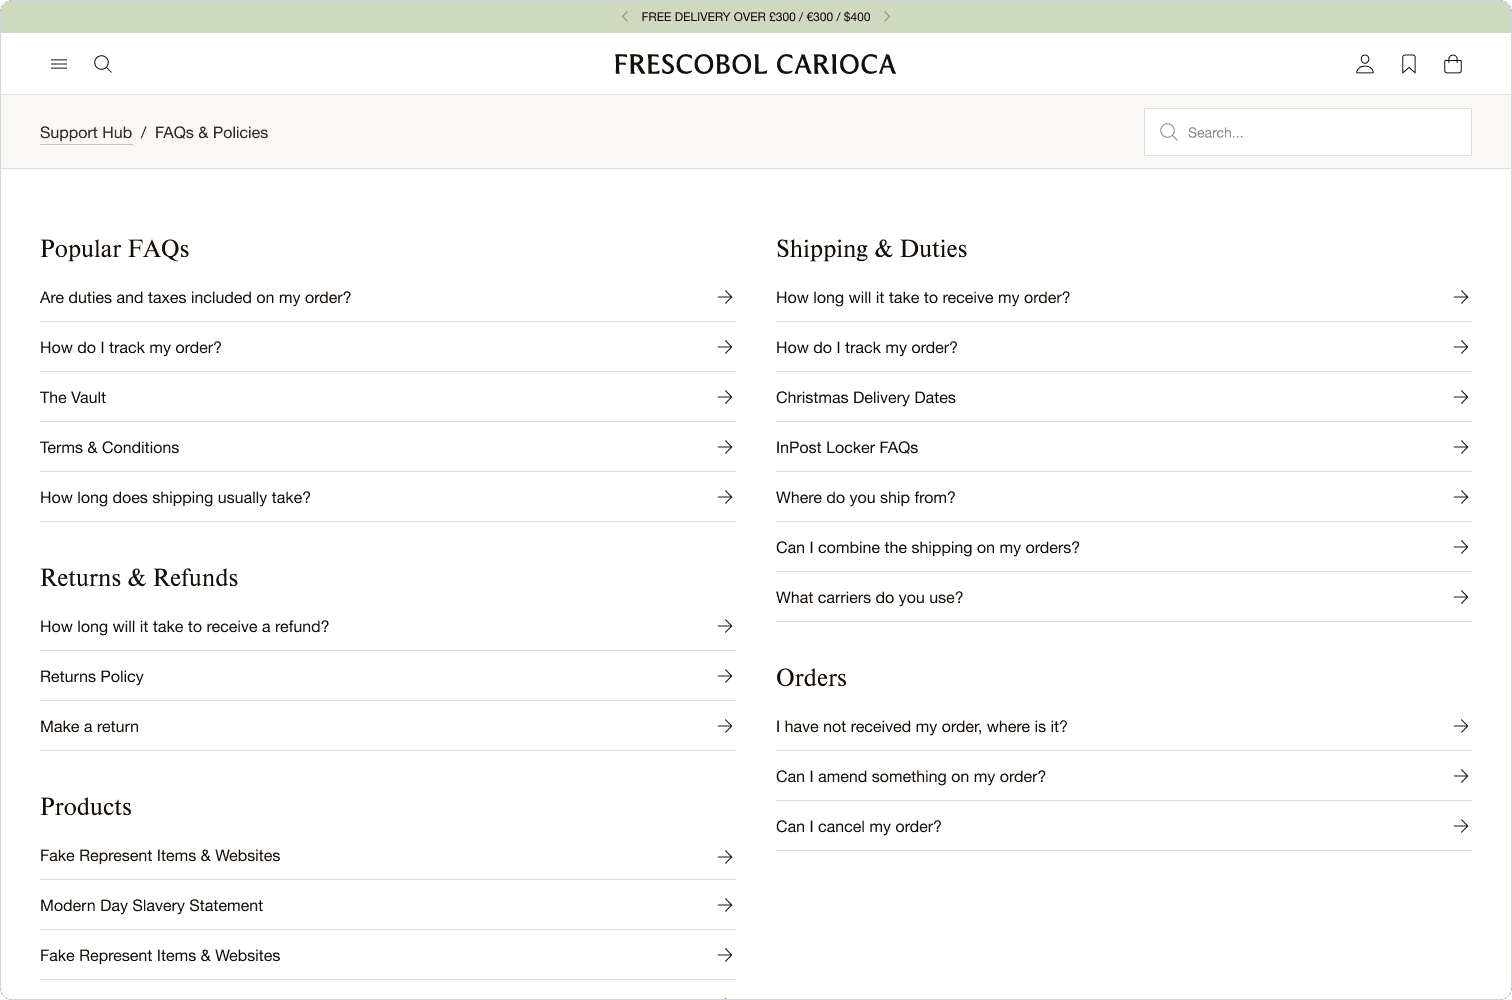Open Terms & Conditions entry
The width and height of the screenshot is (1512, 1000).
click(x=388, y=447)
